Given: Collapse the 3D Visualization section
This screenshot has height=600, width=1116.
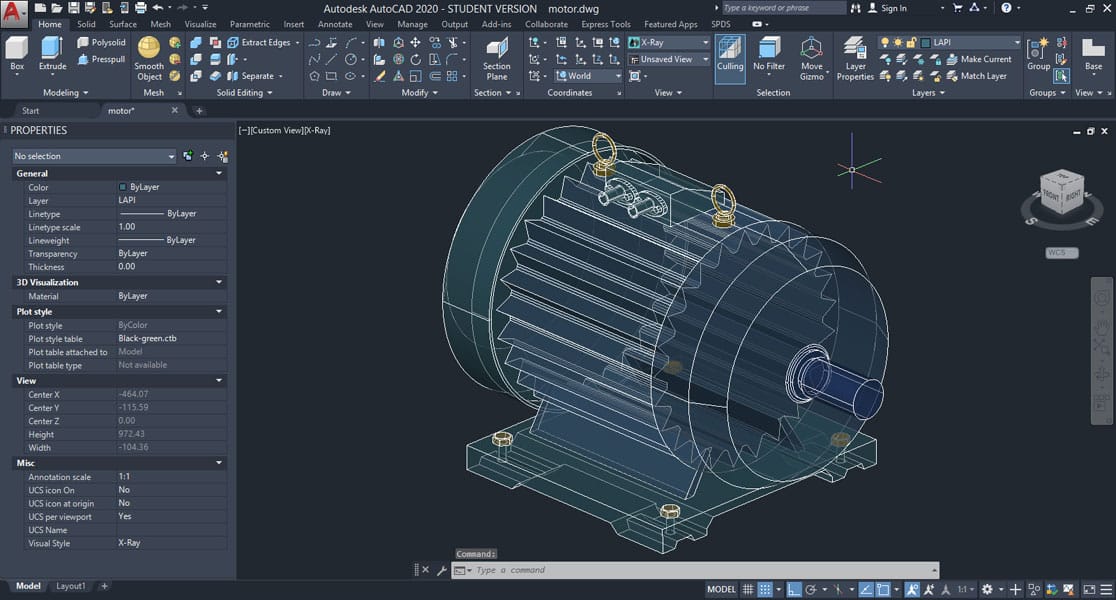Looking at the screenshot, I should (x=219, y=283).
